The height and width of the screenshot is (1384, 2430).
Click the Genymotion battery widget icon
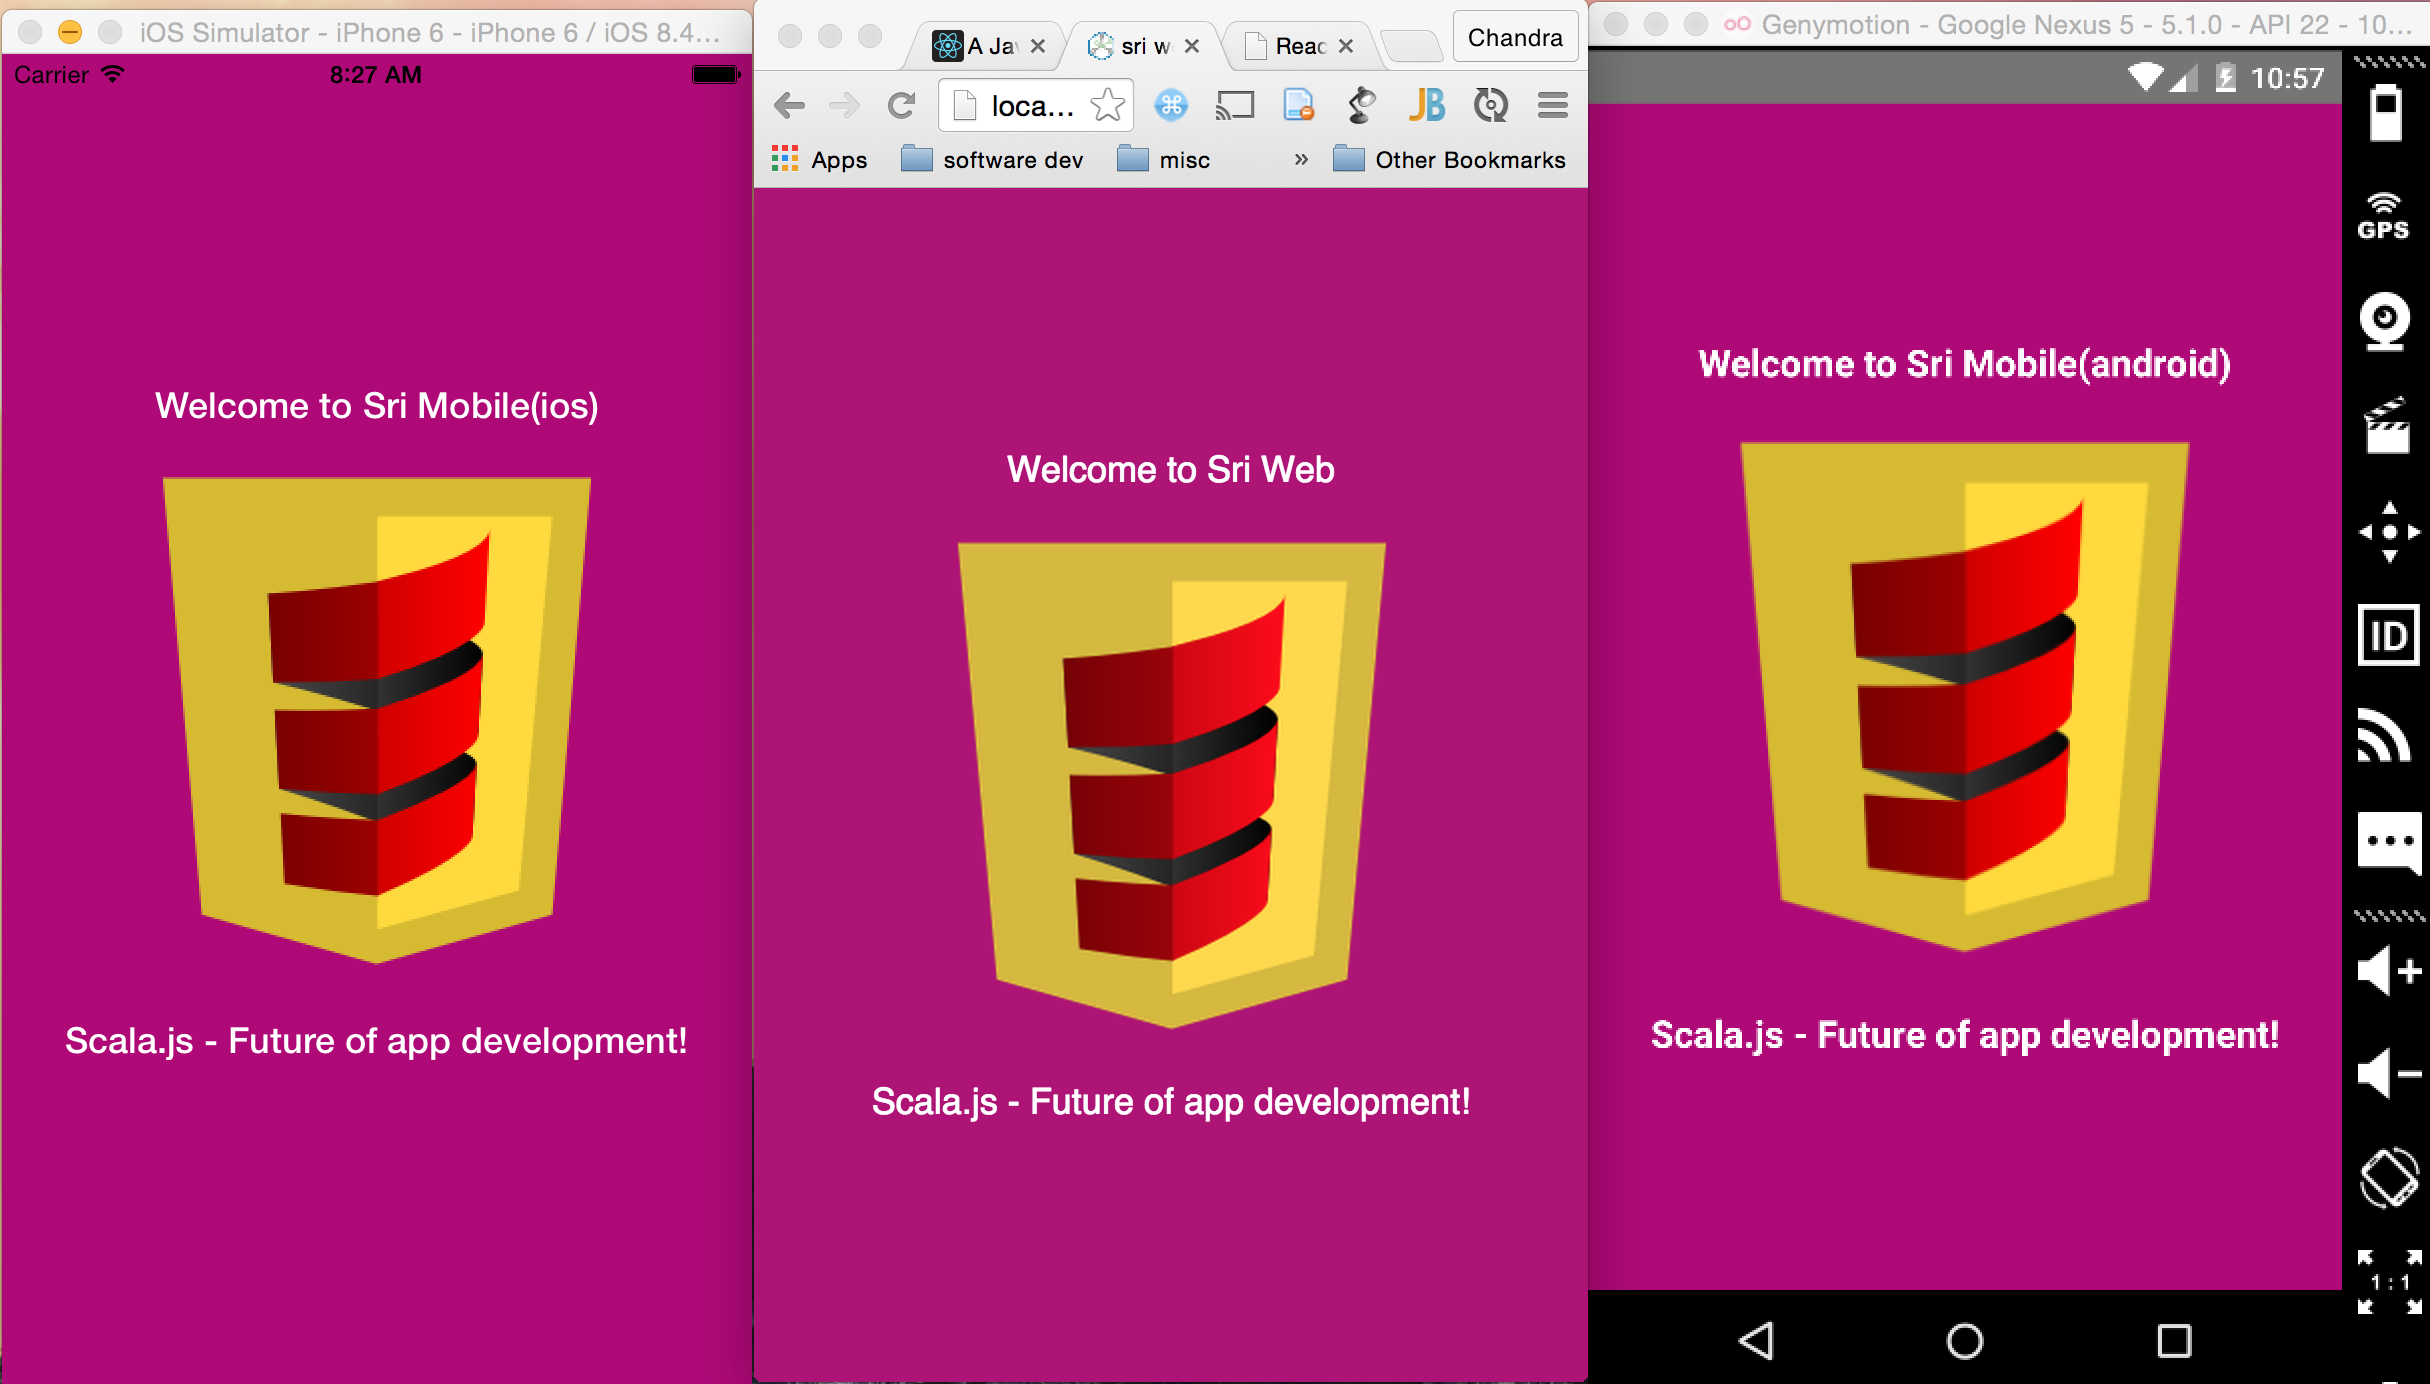[x=2386, y=113]
